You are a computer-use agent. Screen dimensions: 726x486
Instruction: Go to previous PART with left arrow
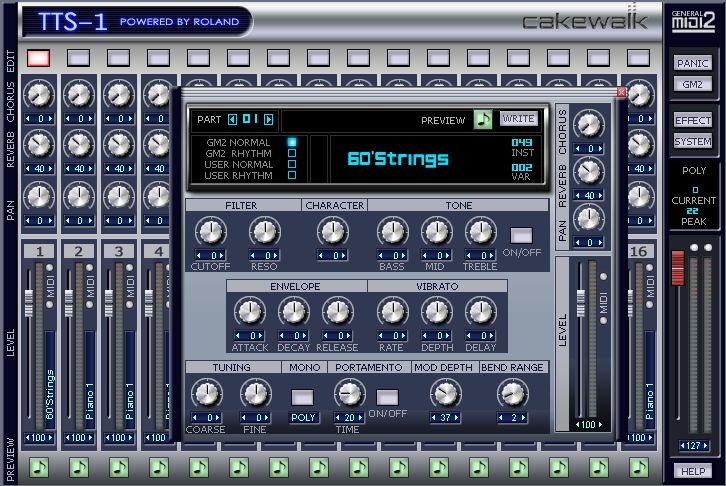(232, 119)
